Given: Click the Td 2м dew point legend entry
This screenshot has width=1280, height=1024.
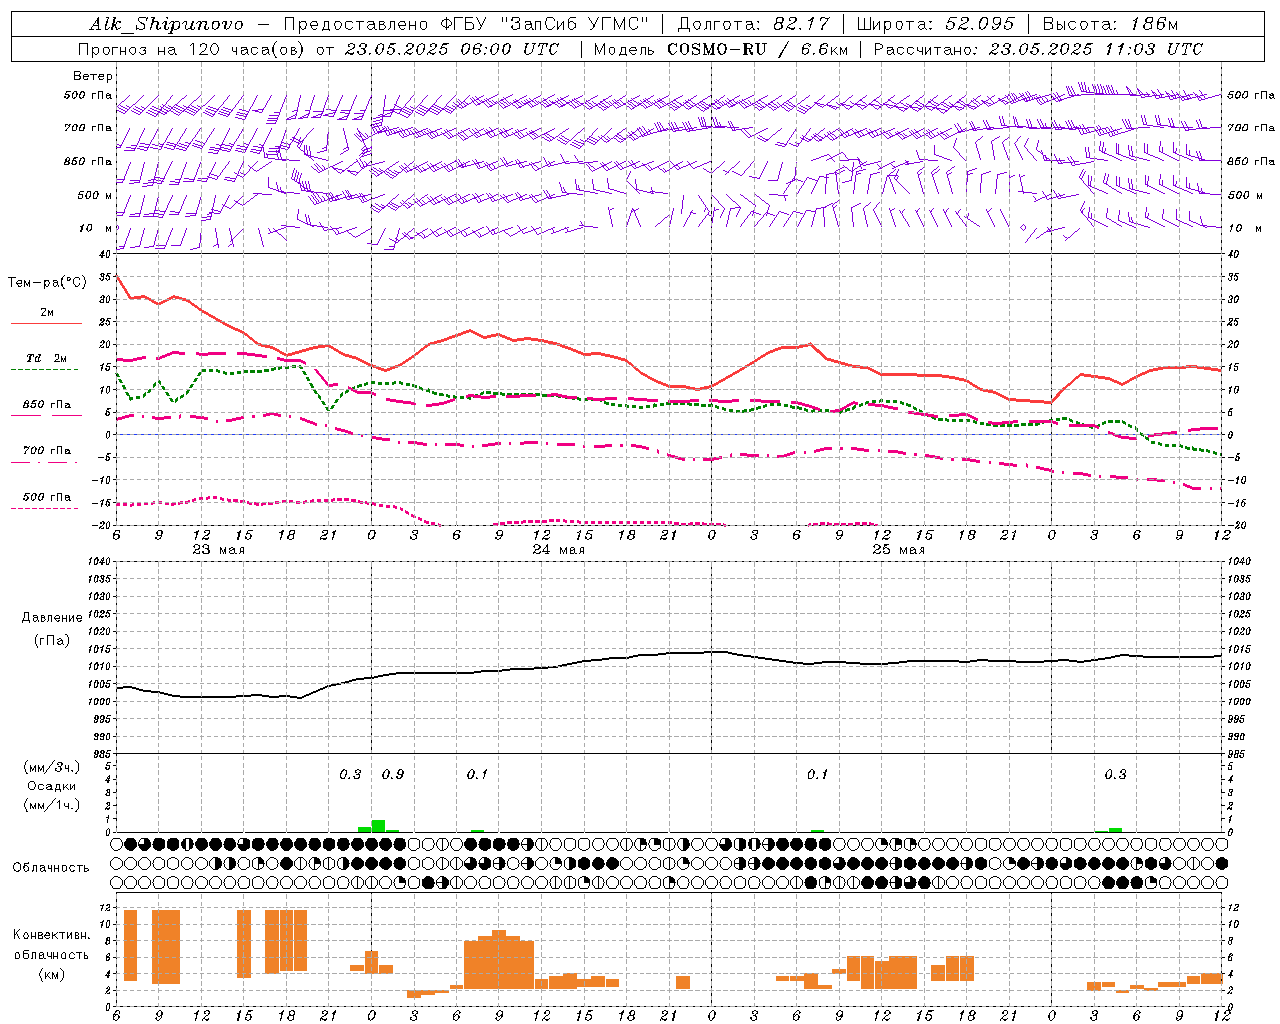Looking at the screenshot, I should (x=47, y=358).
